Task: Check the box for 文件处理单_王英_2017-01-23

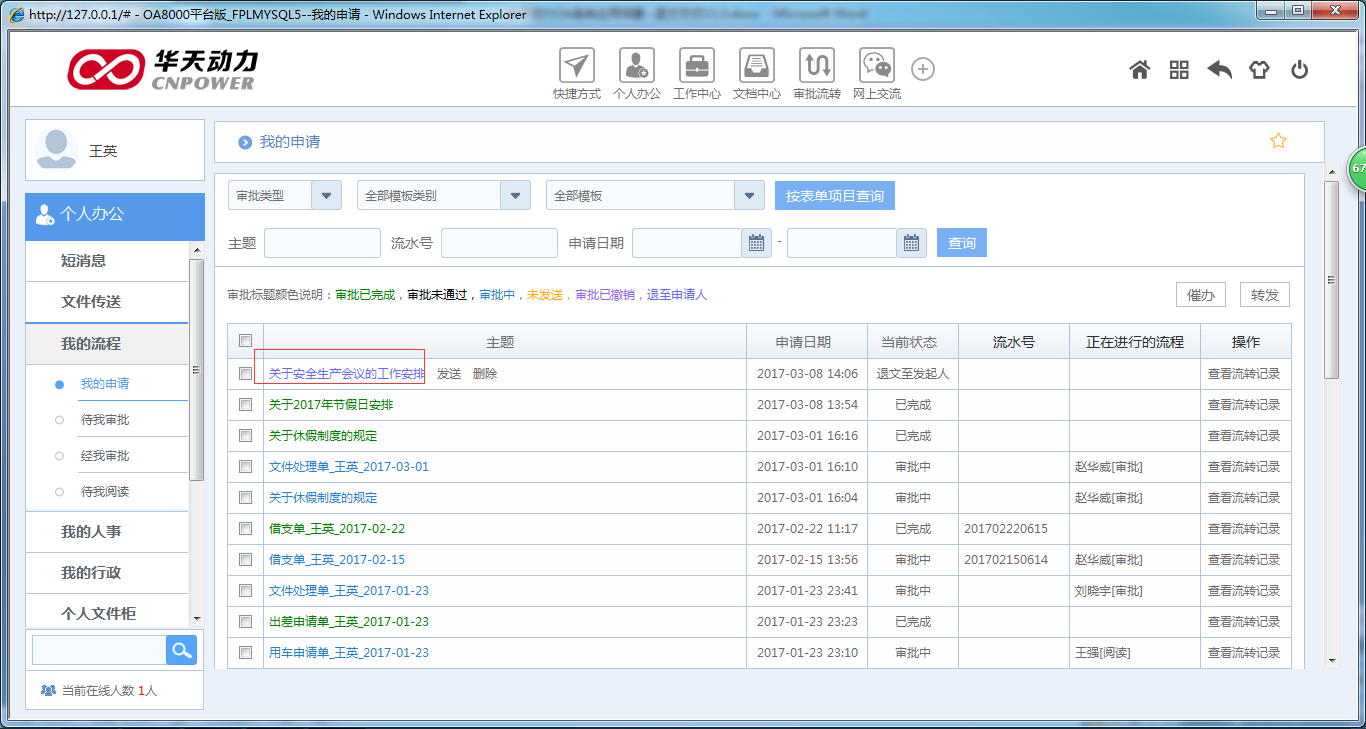Action: pyautogui.click(x=246, y=591)
